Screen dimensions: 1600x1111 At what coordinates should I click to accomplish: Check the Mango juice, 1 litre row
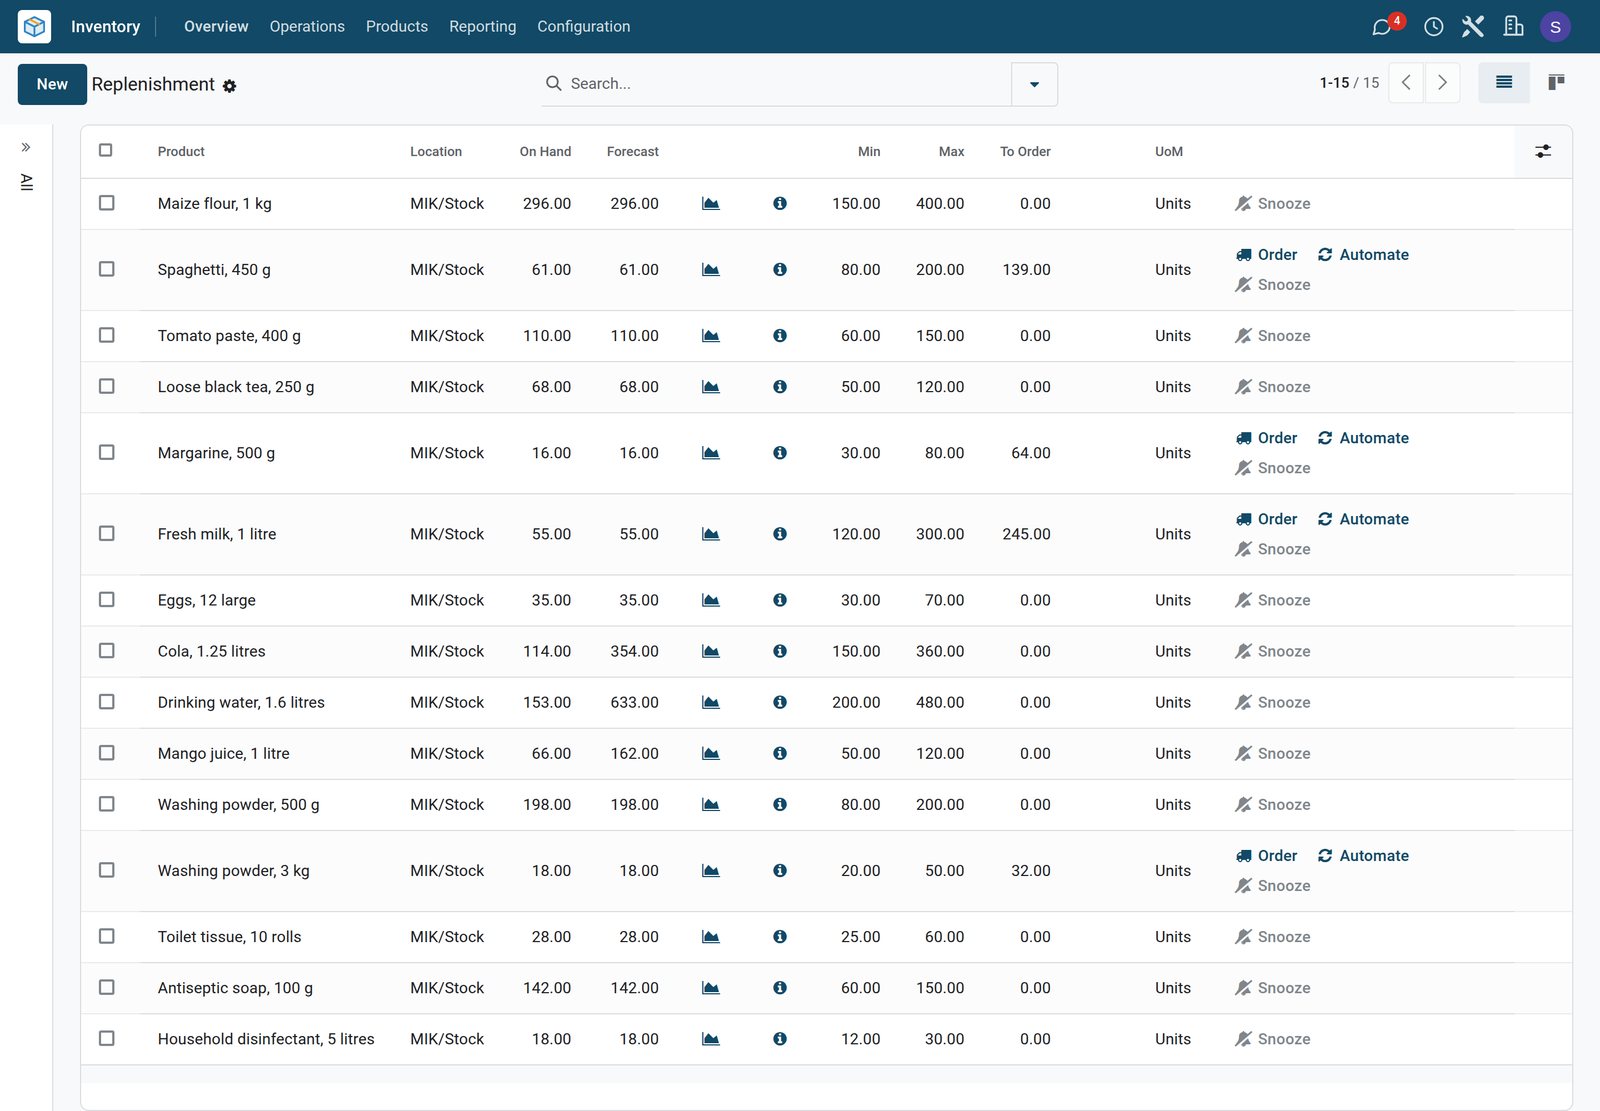point(107,753)
